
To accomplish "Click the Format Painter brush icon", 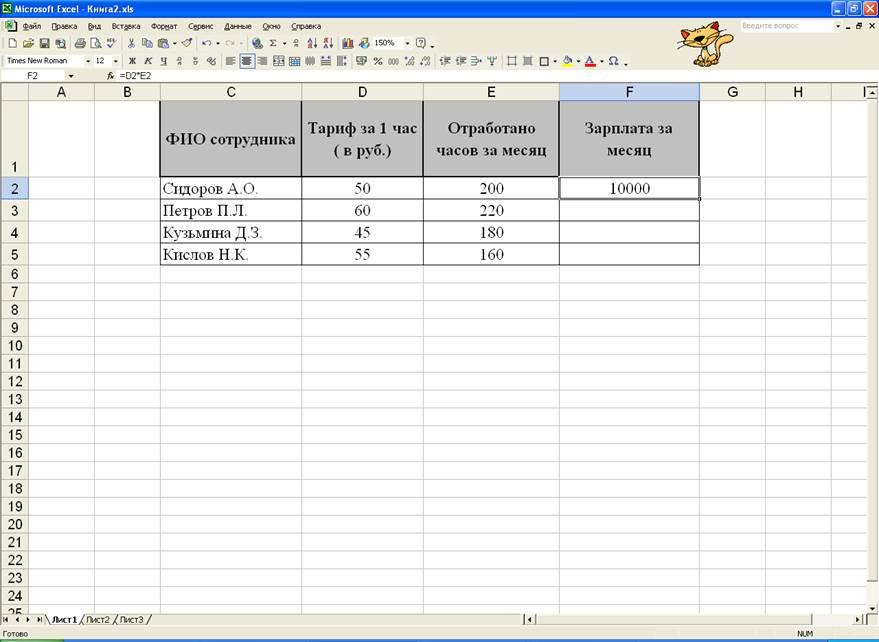I will pos(187,44).
